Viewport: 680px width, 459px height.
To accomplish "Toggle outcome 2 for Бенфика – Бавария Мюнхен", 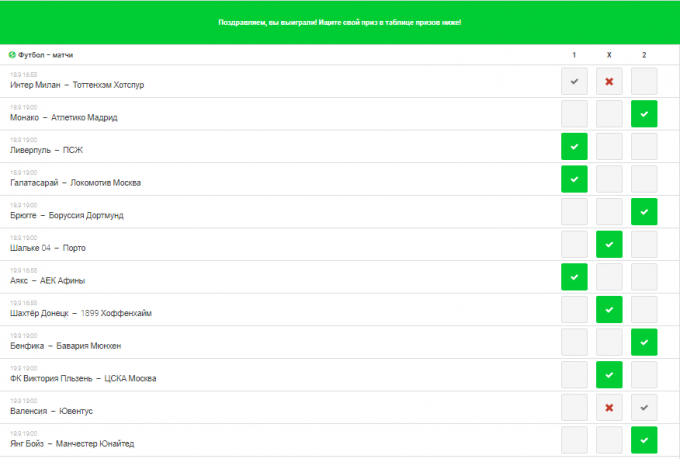I will [x=644, y=342].
